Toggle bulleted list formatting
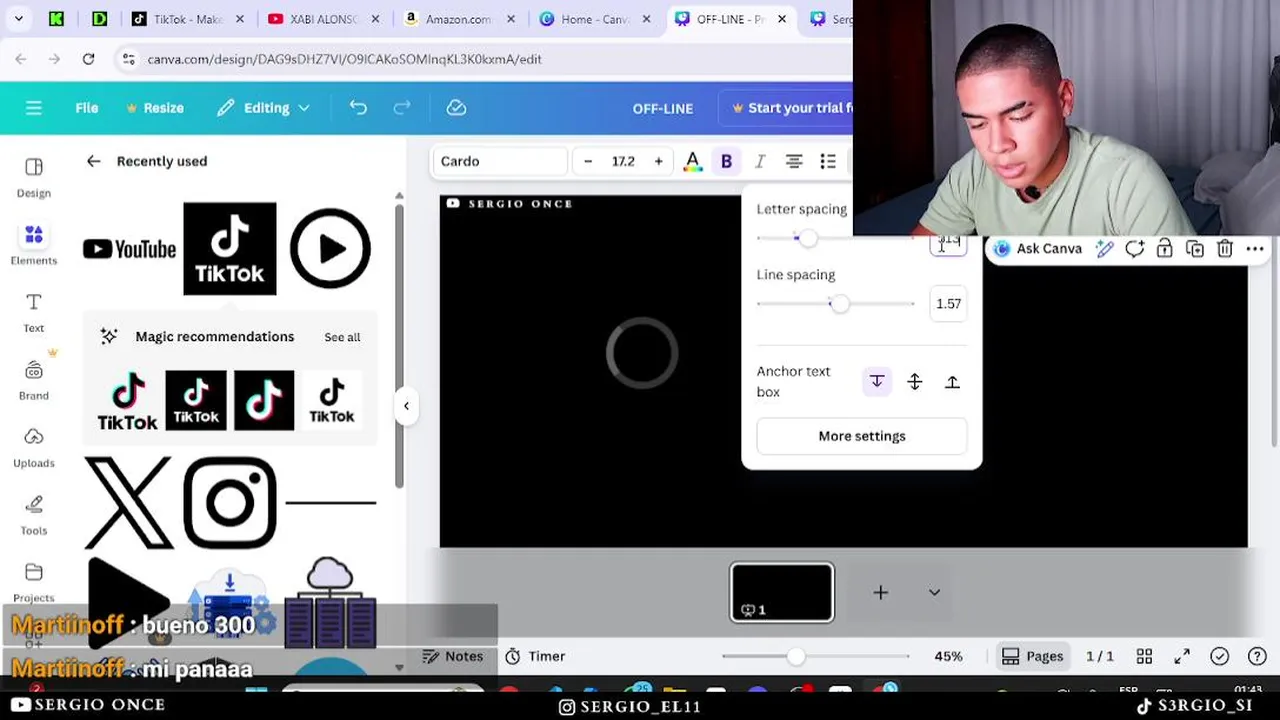This screenshot has width=1280, height=720. 828,161
